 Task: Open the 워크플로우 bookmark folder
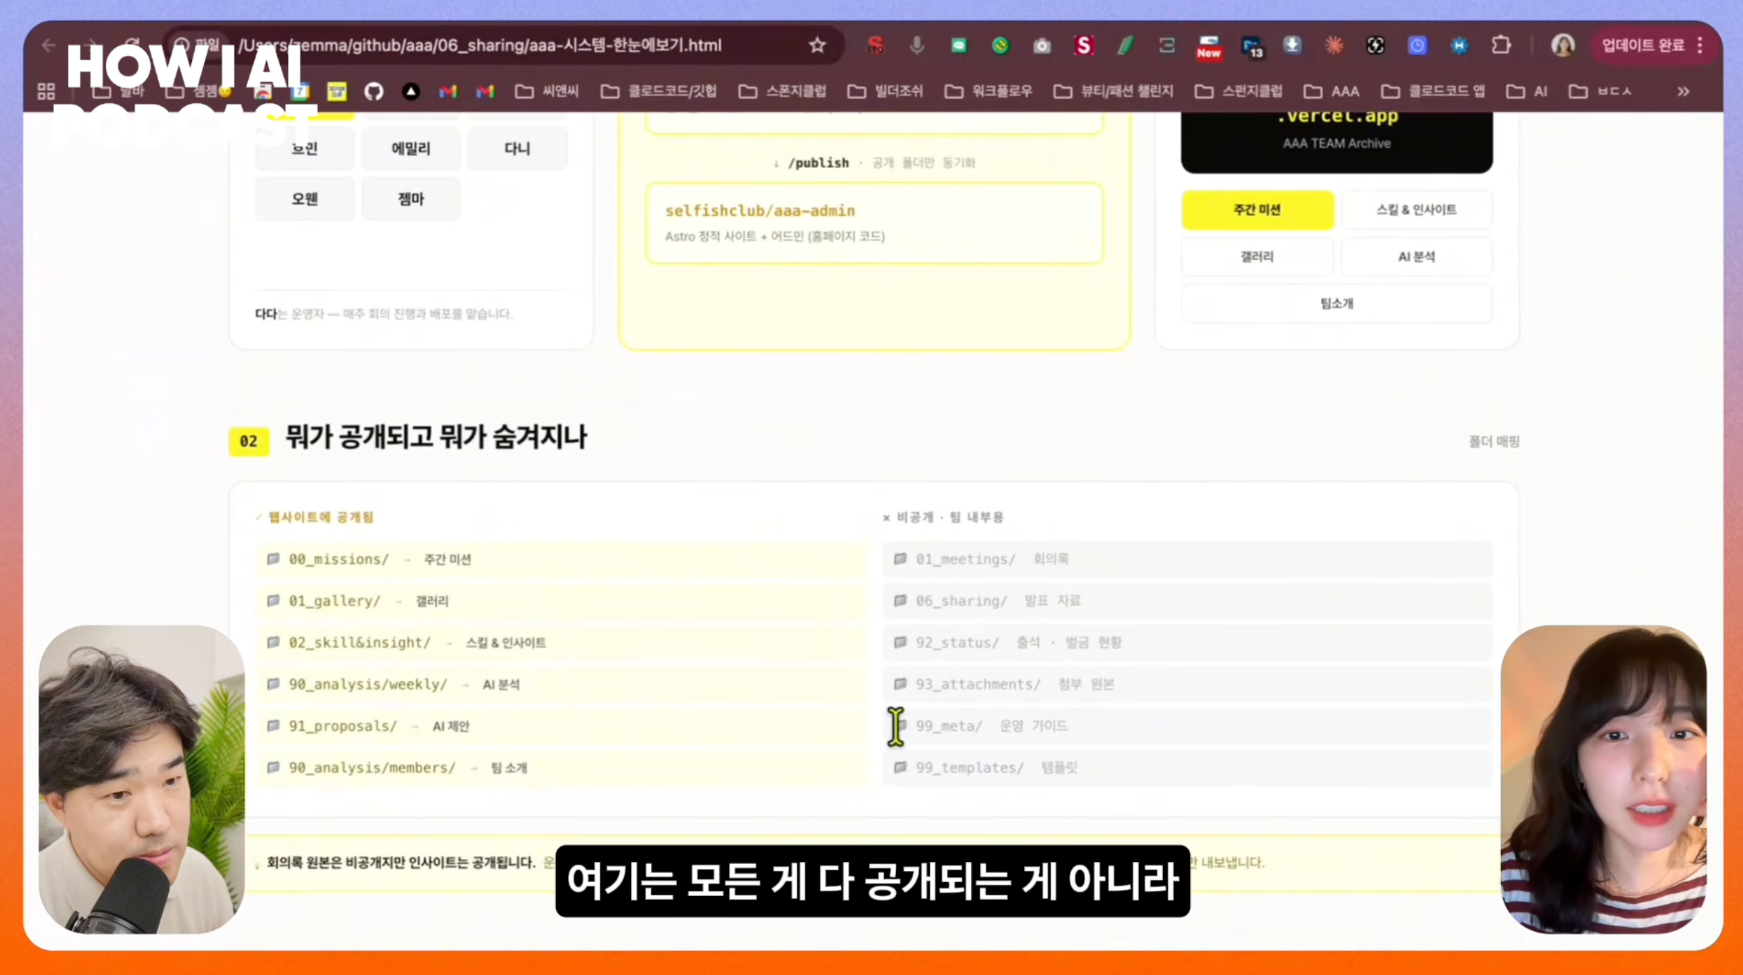[989, 91]
